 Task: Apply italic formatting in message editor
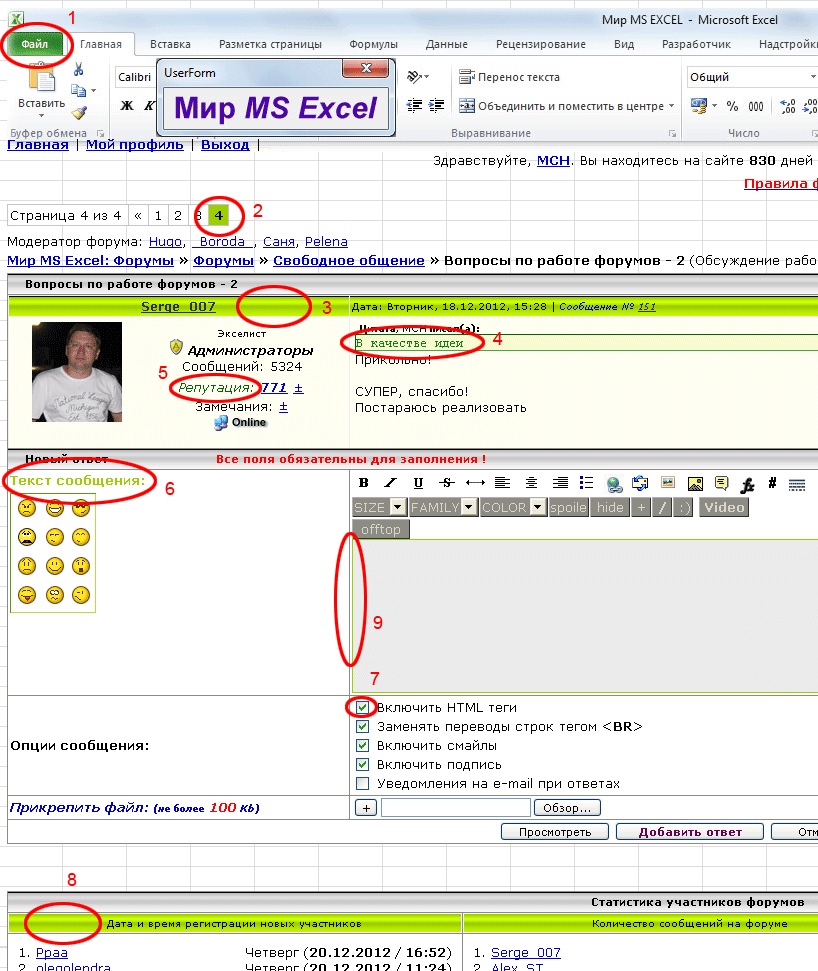tap(390, 483)
